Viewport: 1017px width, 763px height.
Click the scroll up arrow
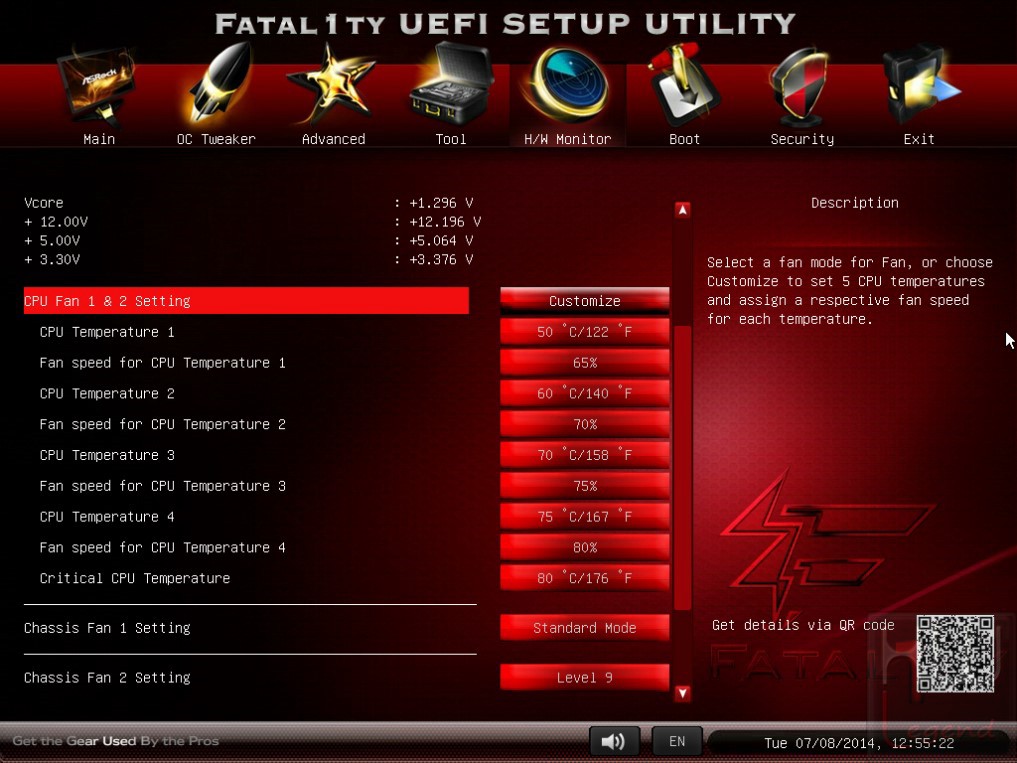[x=682, y=210]
